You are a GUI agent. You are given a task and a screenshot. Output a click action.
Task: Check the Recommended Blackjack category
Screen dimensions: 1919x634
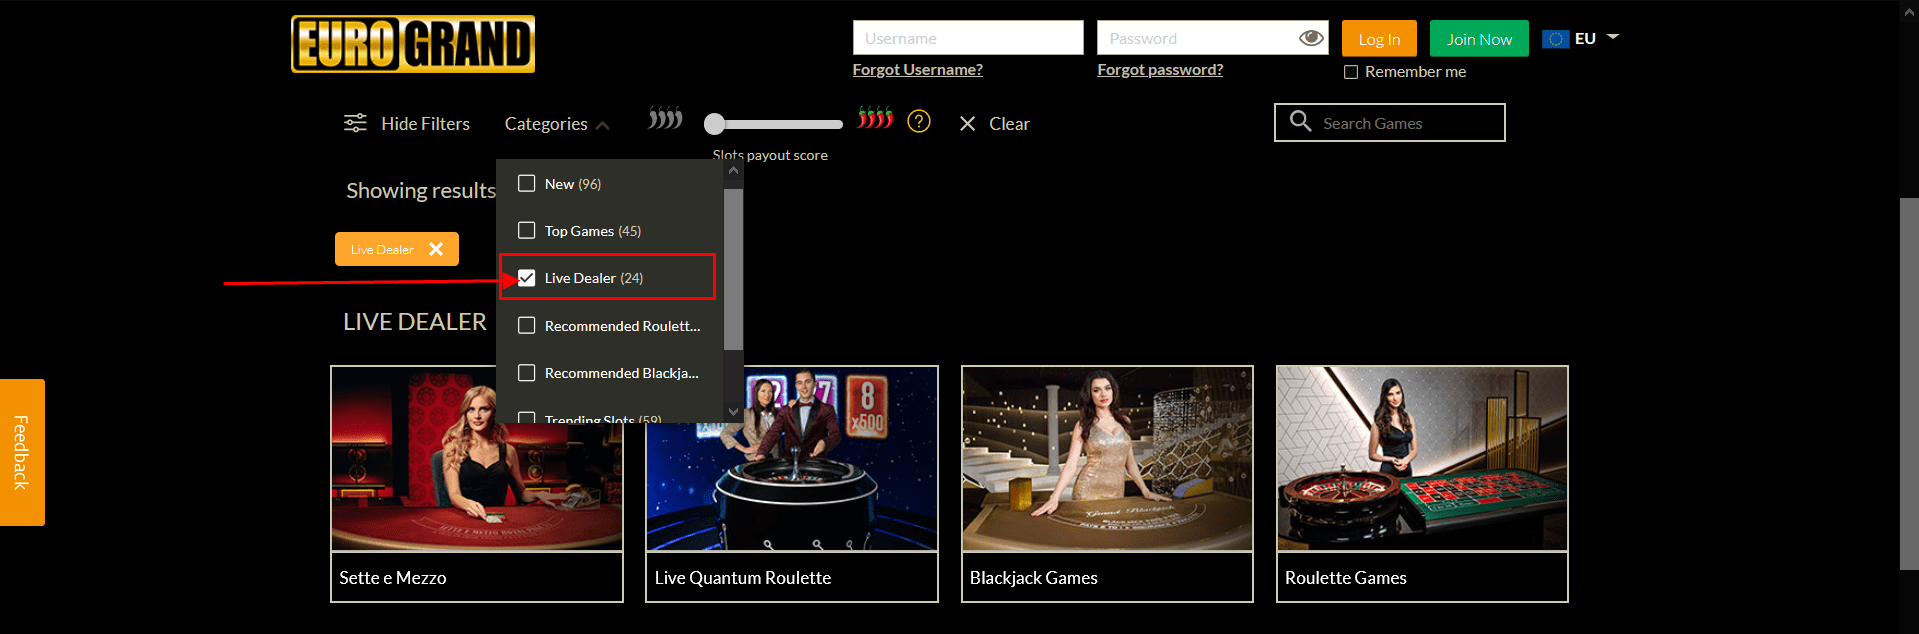(527, 372)
